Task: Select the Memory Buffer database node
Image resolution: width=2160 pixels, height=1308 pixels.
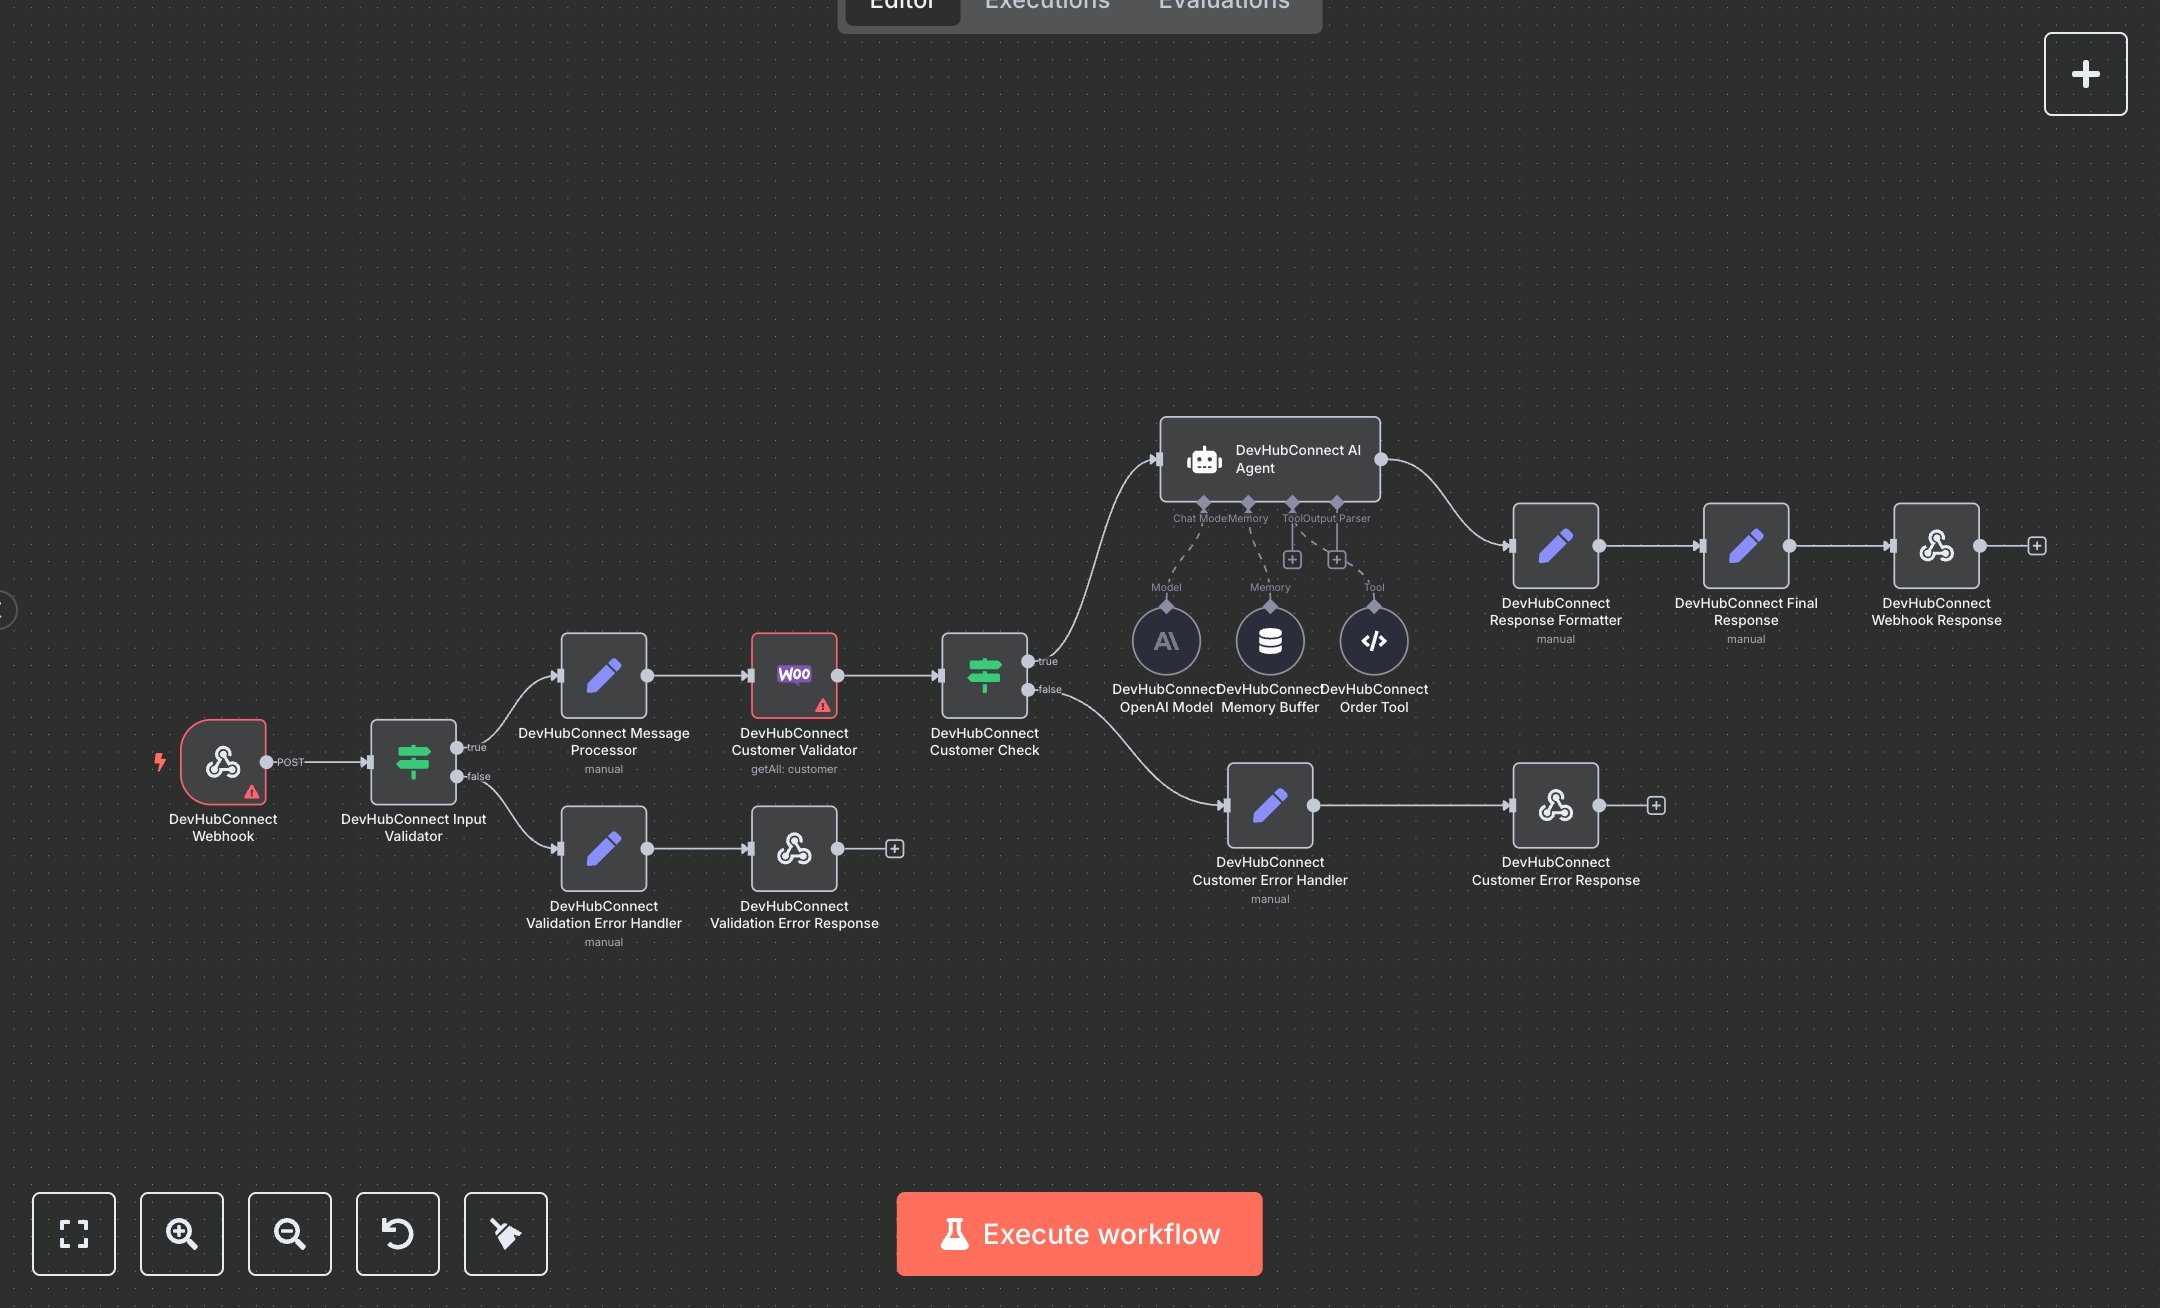Action: tap(1270, 641)
